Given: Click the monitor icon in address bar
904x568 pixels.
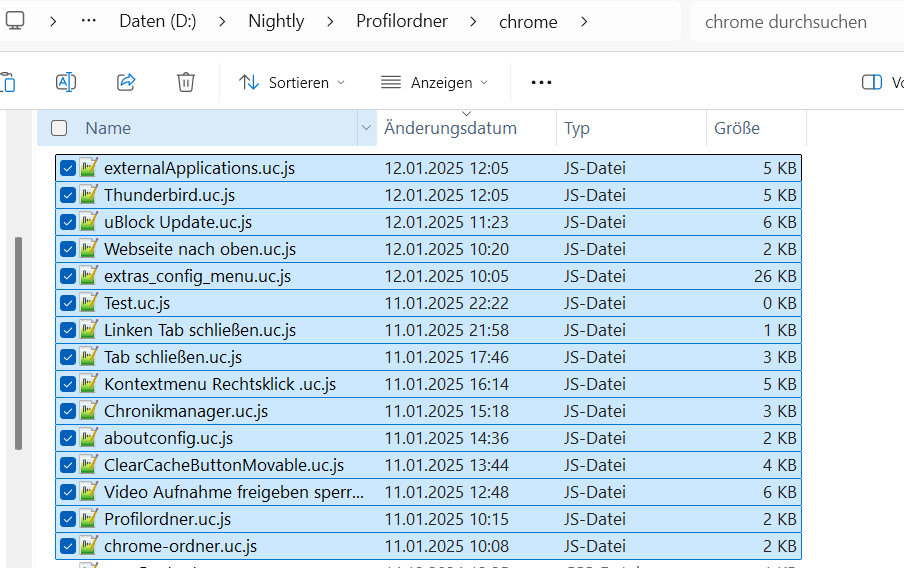Looking at the screenshot, I should pos(15,21).
